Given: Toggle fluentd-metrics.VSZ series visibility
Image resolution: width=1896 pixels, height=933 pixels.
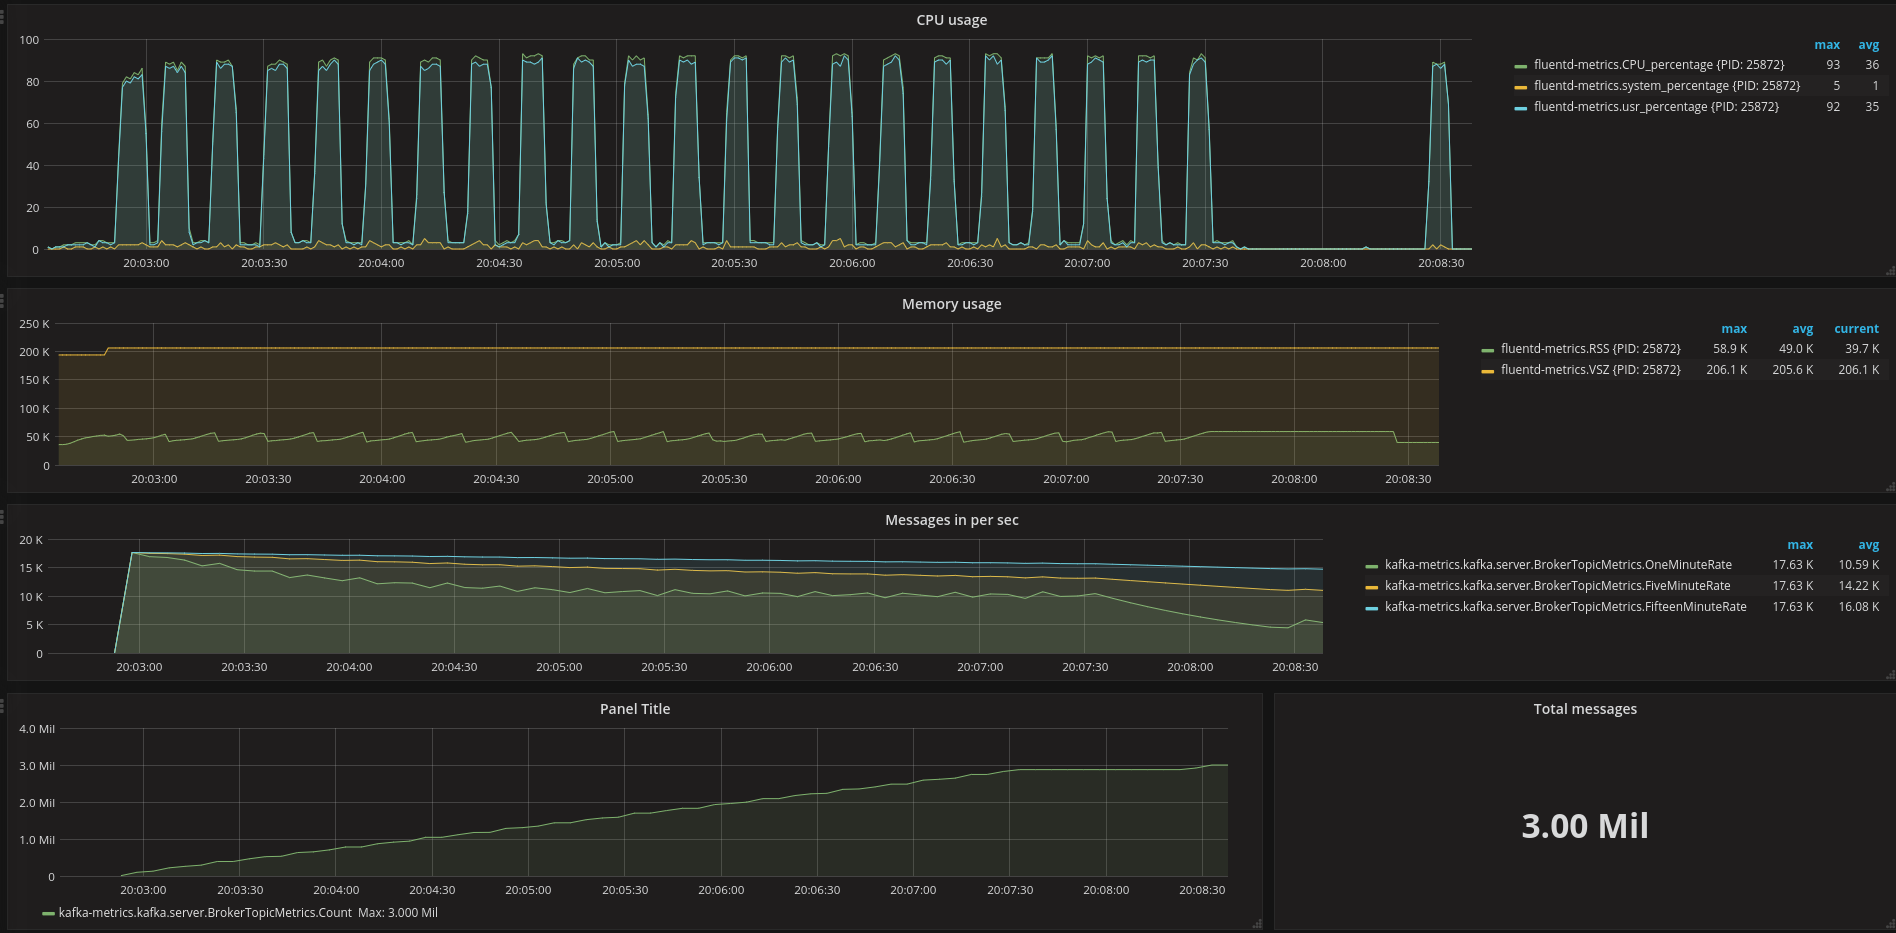Looking at the screenshot, I should click(1591, 370).
